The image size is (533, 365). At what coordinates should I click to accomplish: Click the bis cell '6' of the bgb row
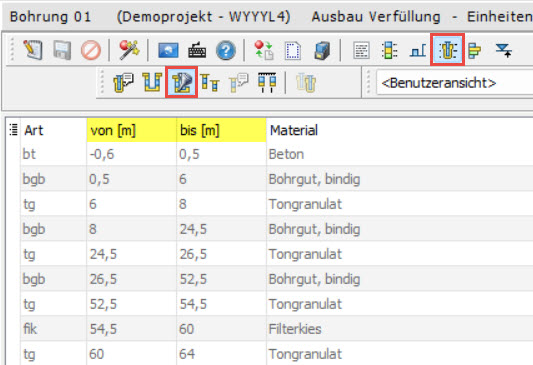click(x=222, y=179)
